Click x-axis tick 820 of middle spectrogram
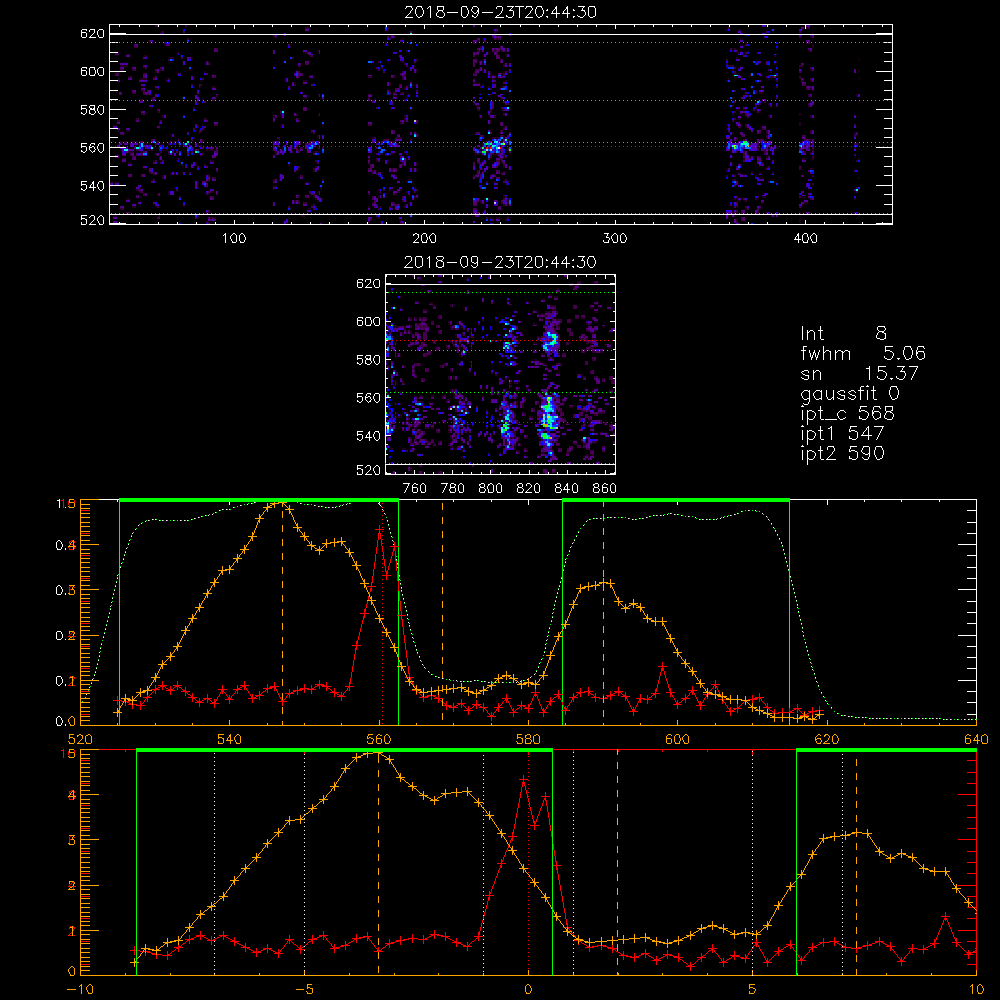The height and width of the screenshot is (1000, 1000). (529, 489)
